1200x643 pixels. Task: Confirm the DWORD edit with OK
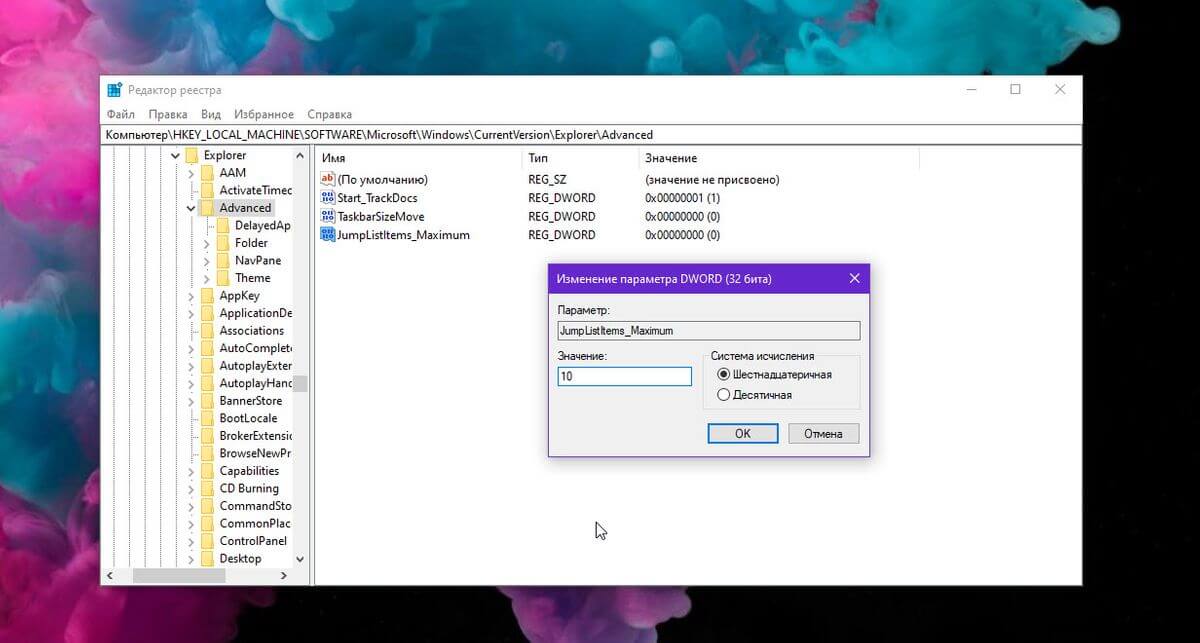coord(742,433)
